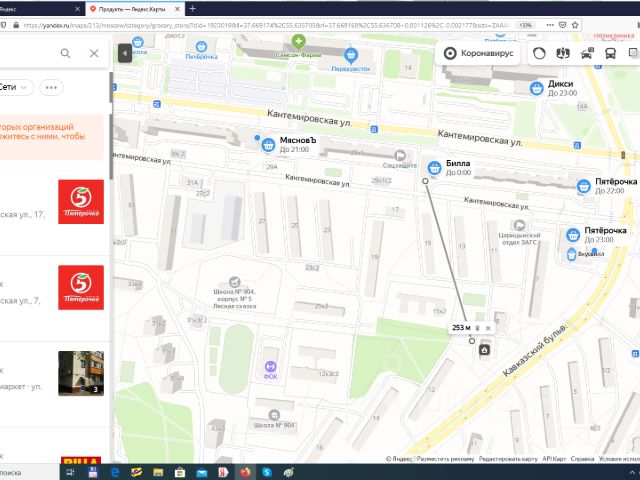Click the Справка link
The image size is (640, 480).
tap(582, 459)
